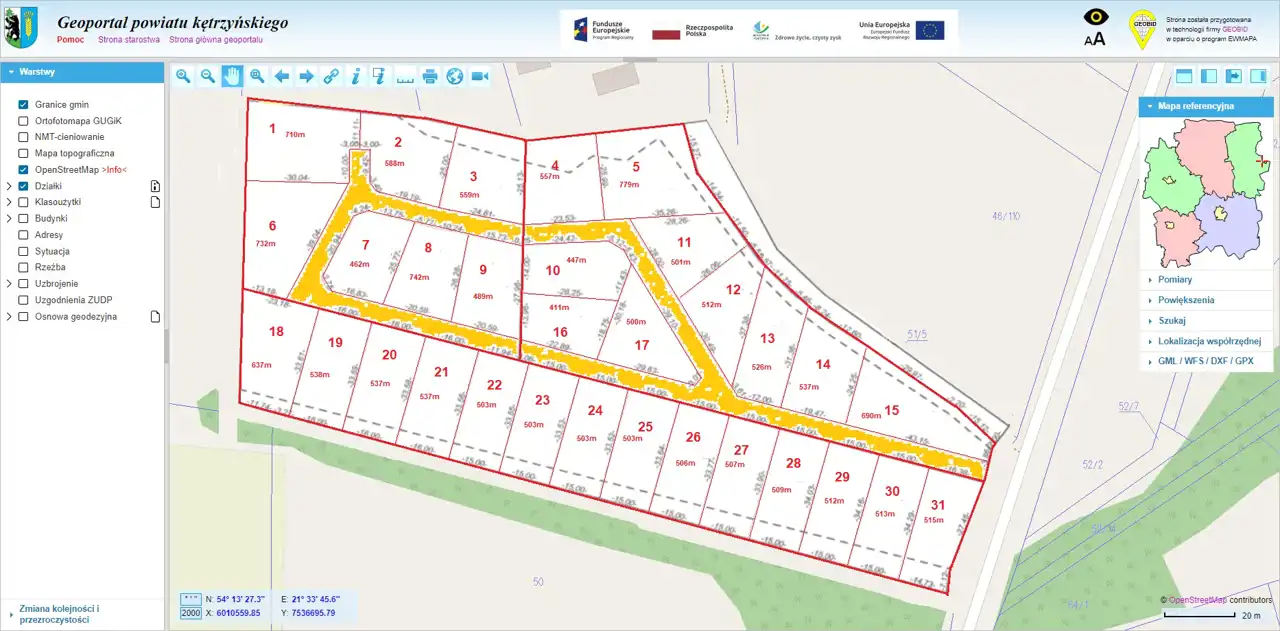This screenshot has width=1280, height=631.
Task: Click the video camera icon
Action: coord(479,76)
